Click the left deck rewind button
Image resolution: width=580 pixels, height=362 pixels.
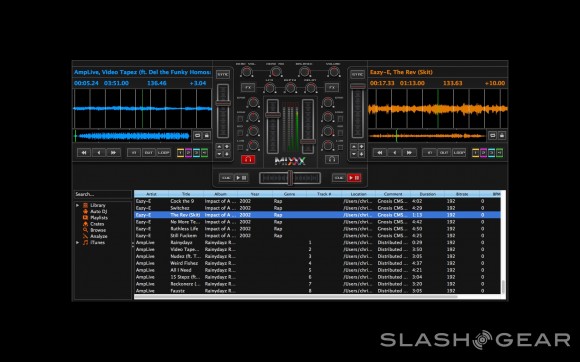84,152
